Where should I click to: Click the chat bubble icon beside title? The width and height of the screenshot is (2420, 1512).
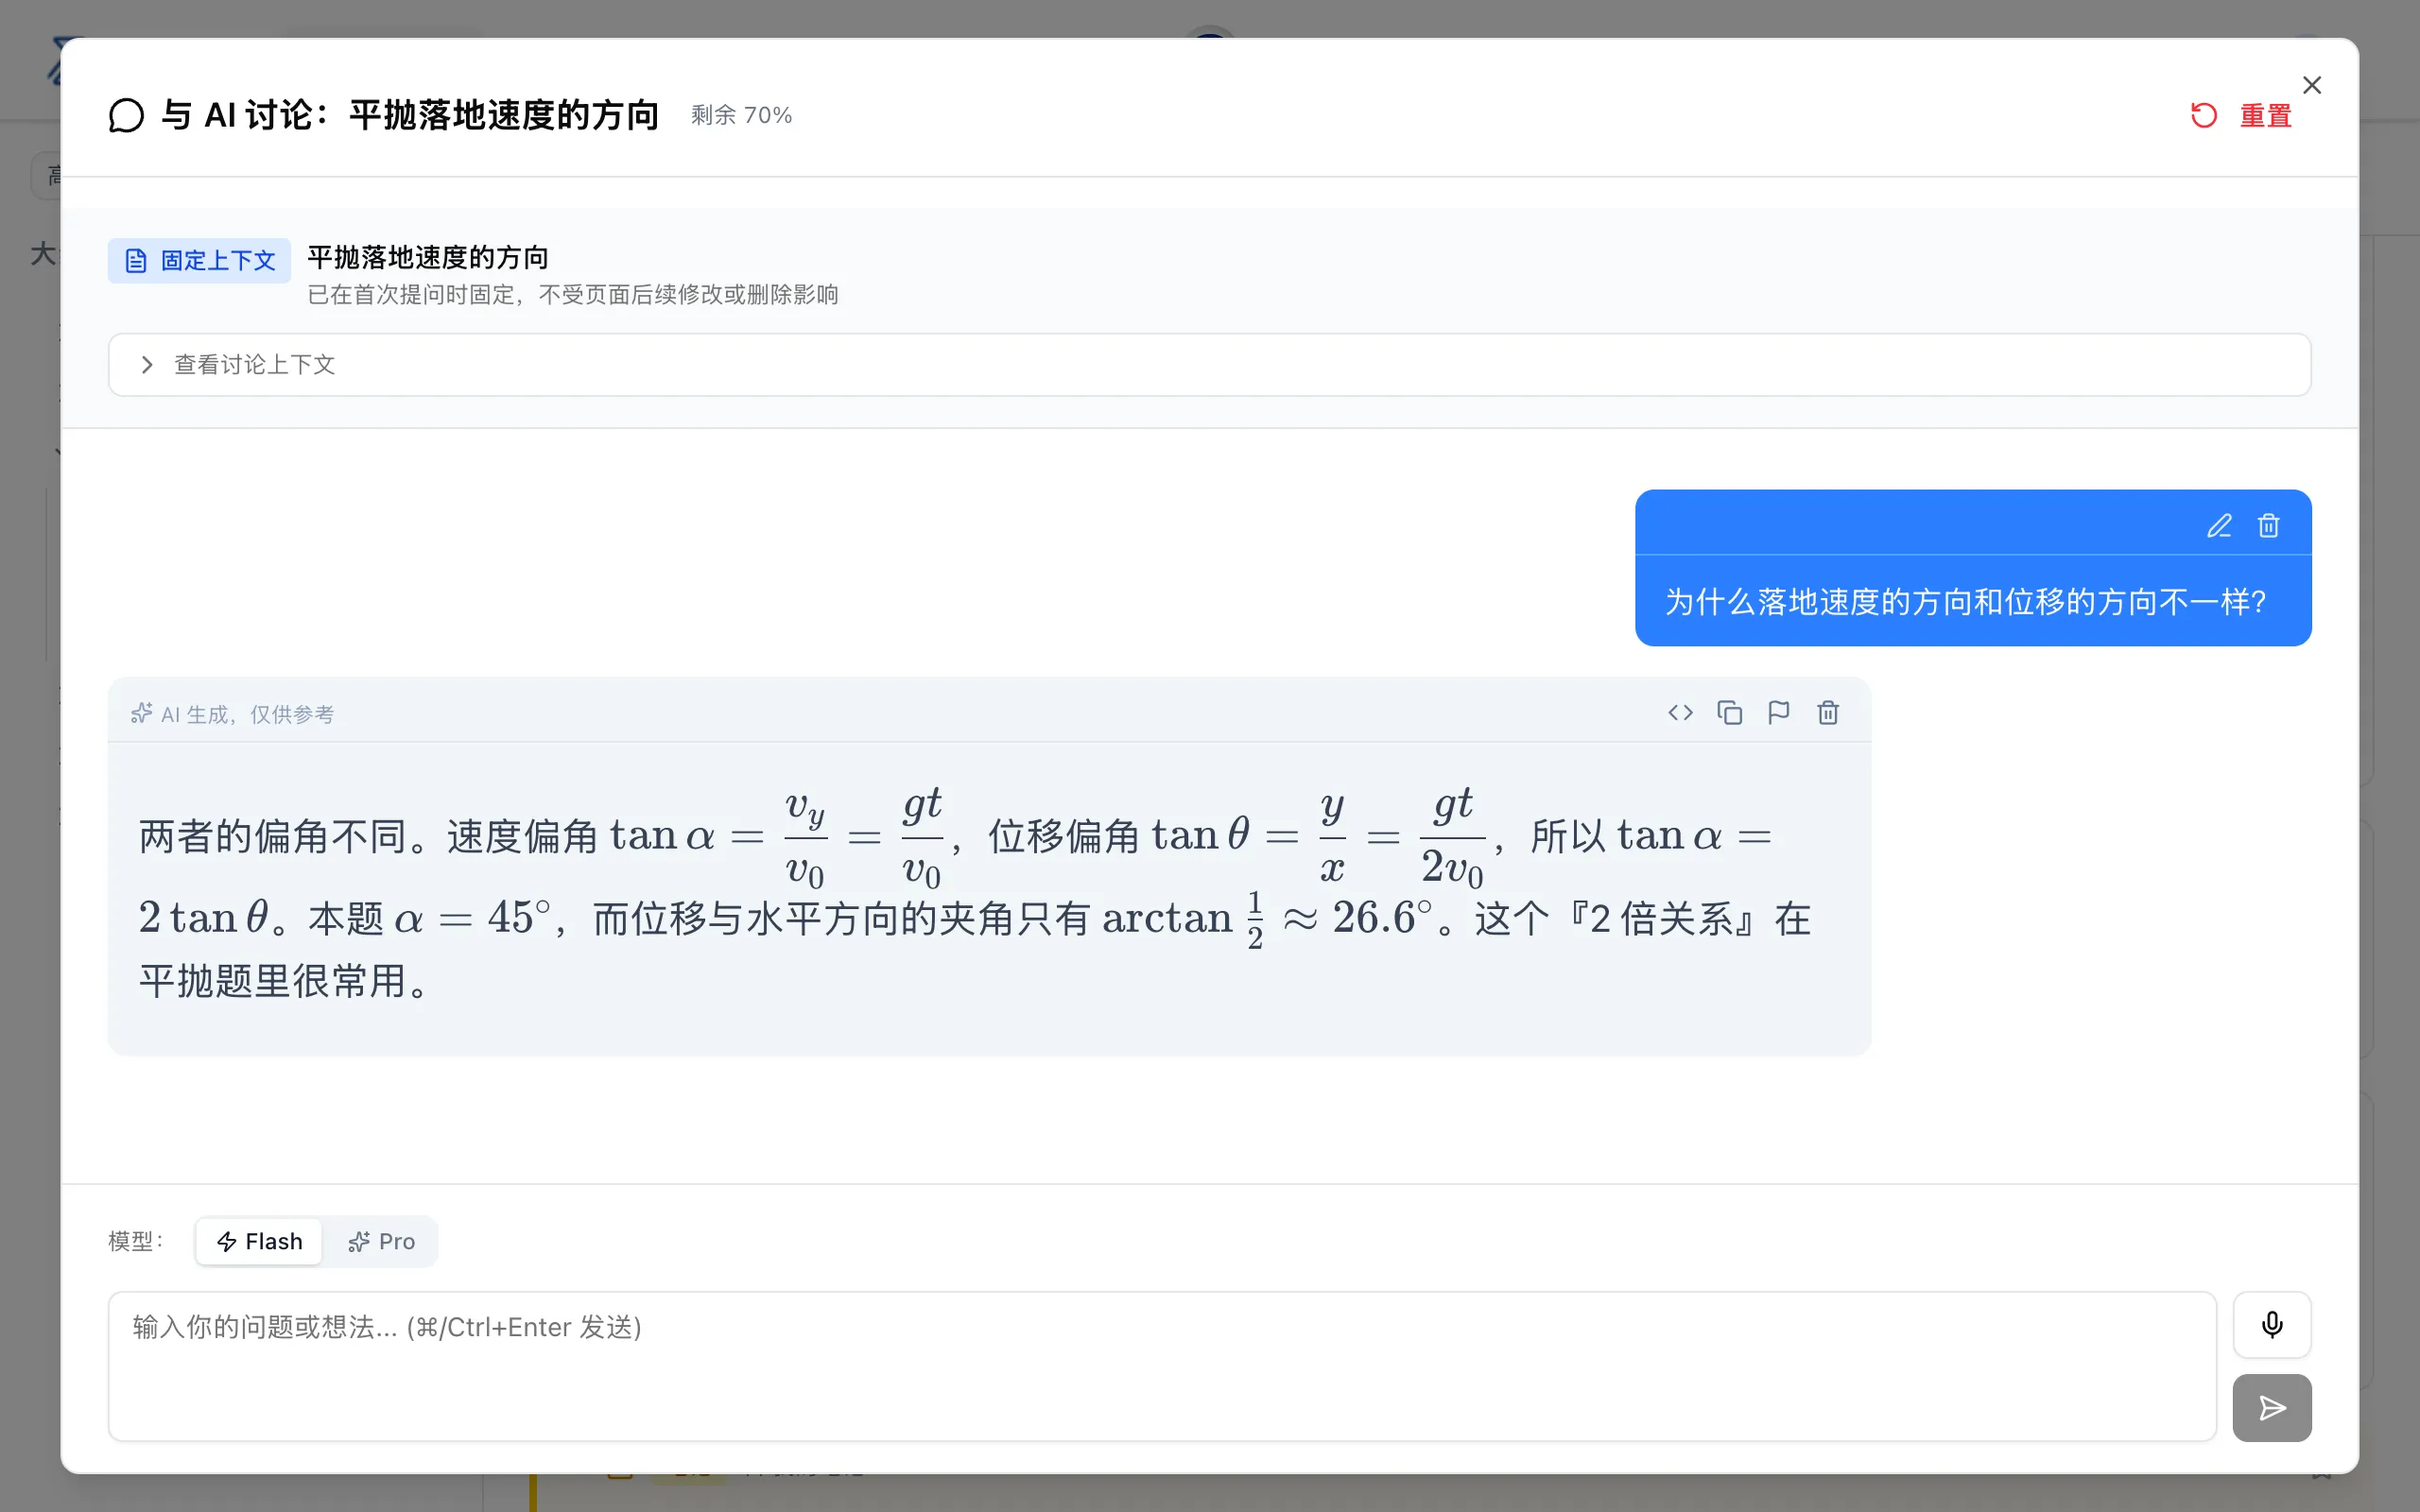click(126, 116)
